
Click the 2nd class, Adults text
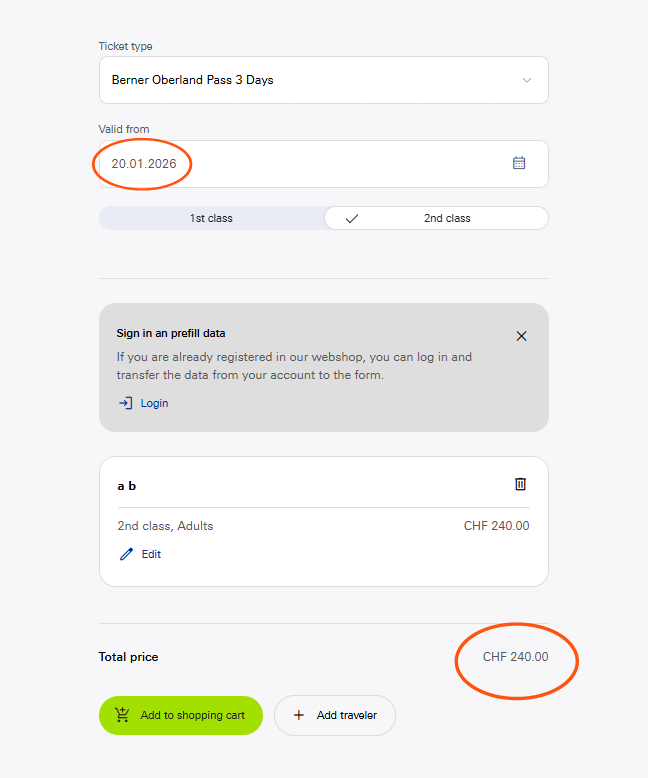point(165,526)
